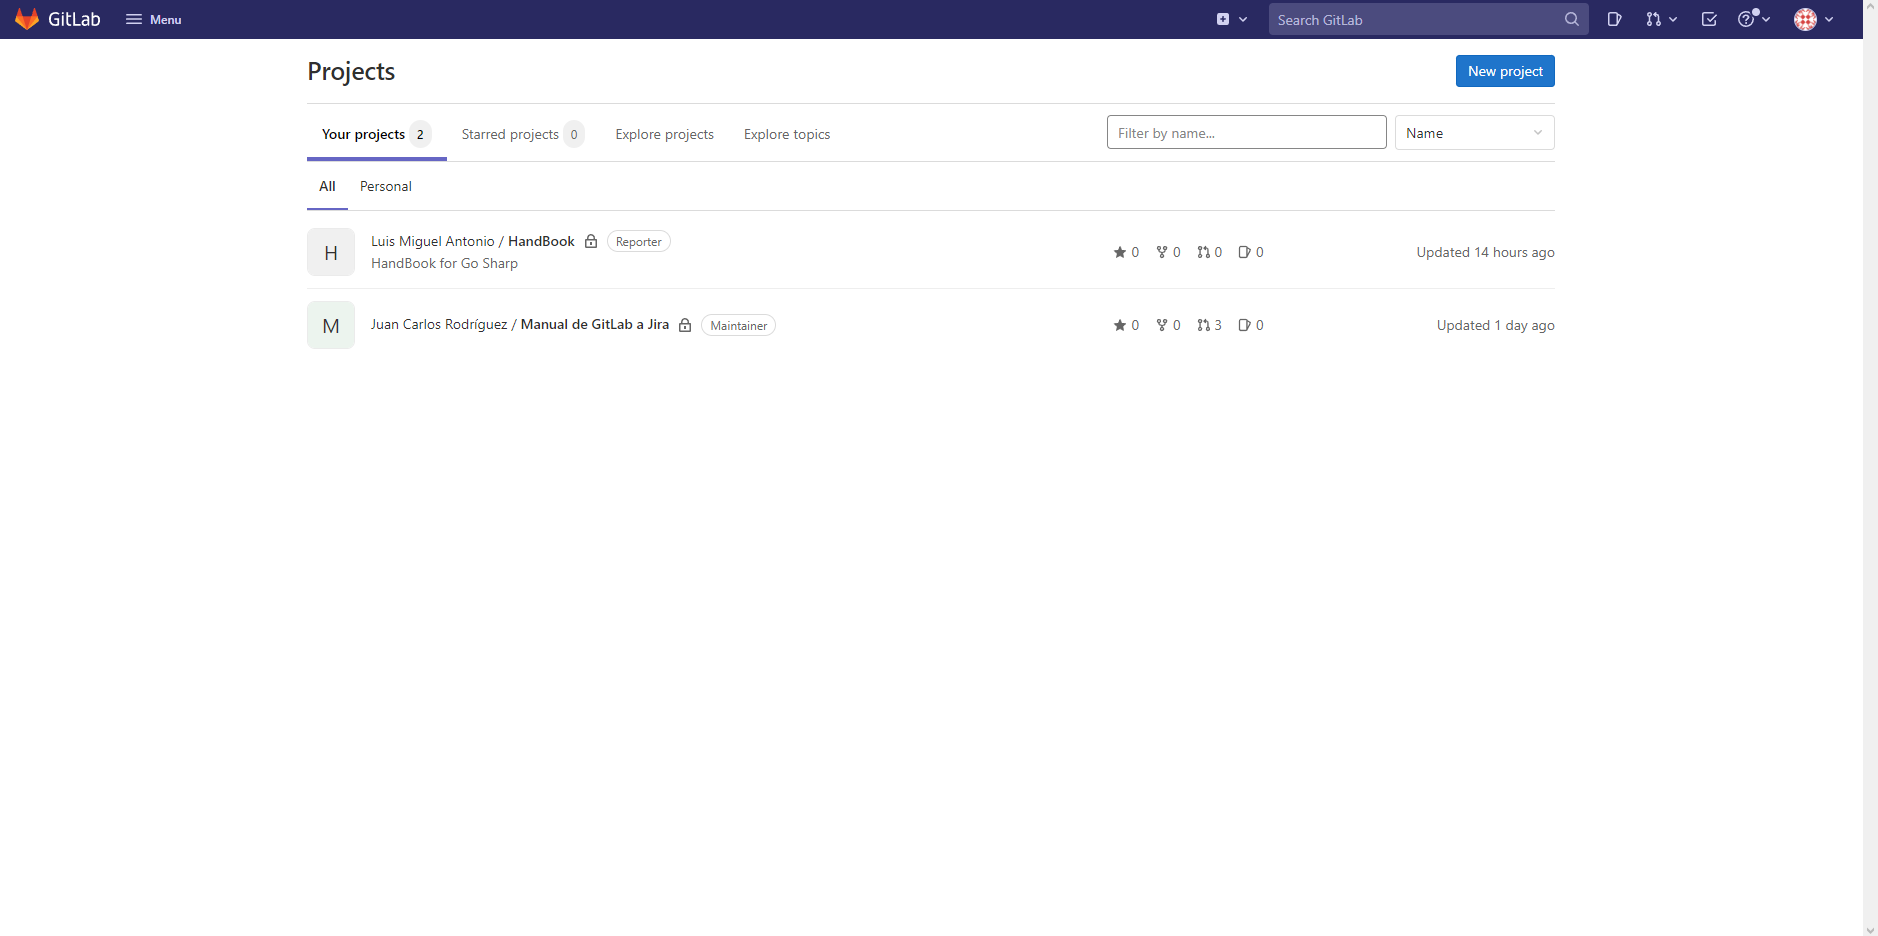Screen dimensions: 1878x936
Task: Open the Merge requests dropdown in the top bar
Action: tap(1661, 19)
